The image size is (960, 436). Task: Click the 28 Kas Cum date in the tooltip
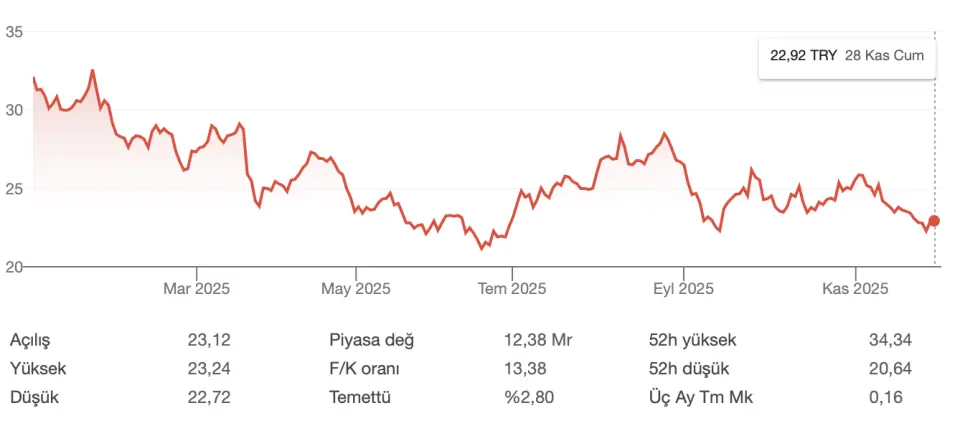[883, 56]
